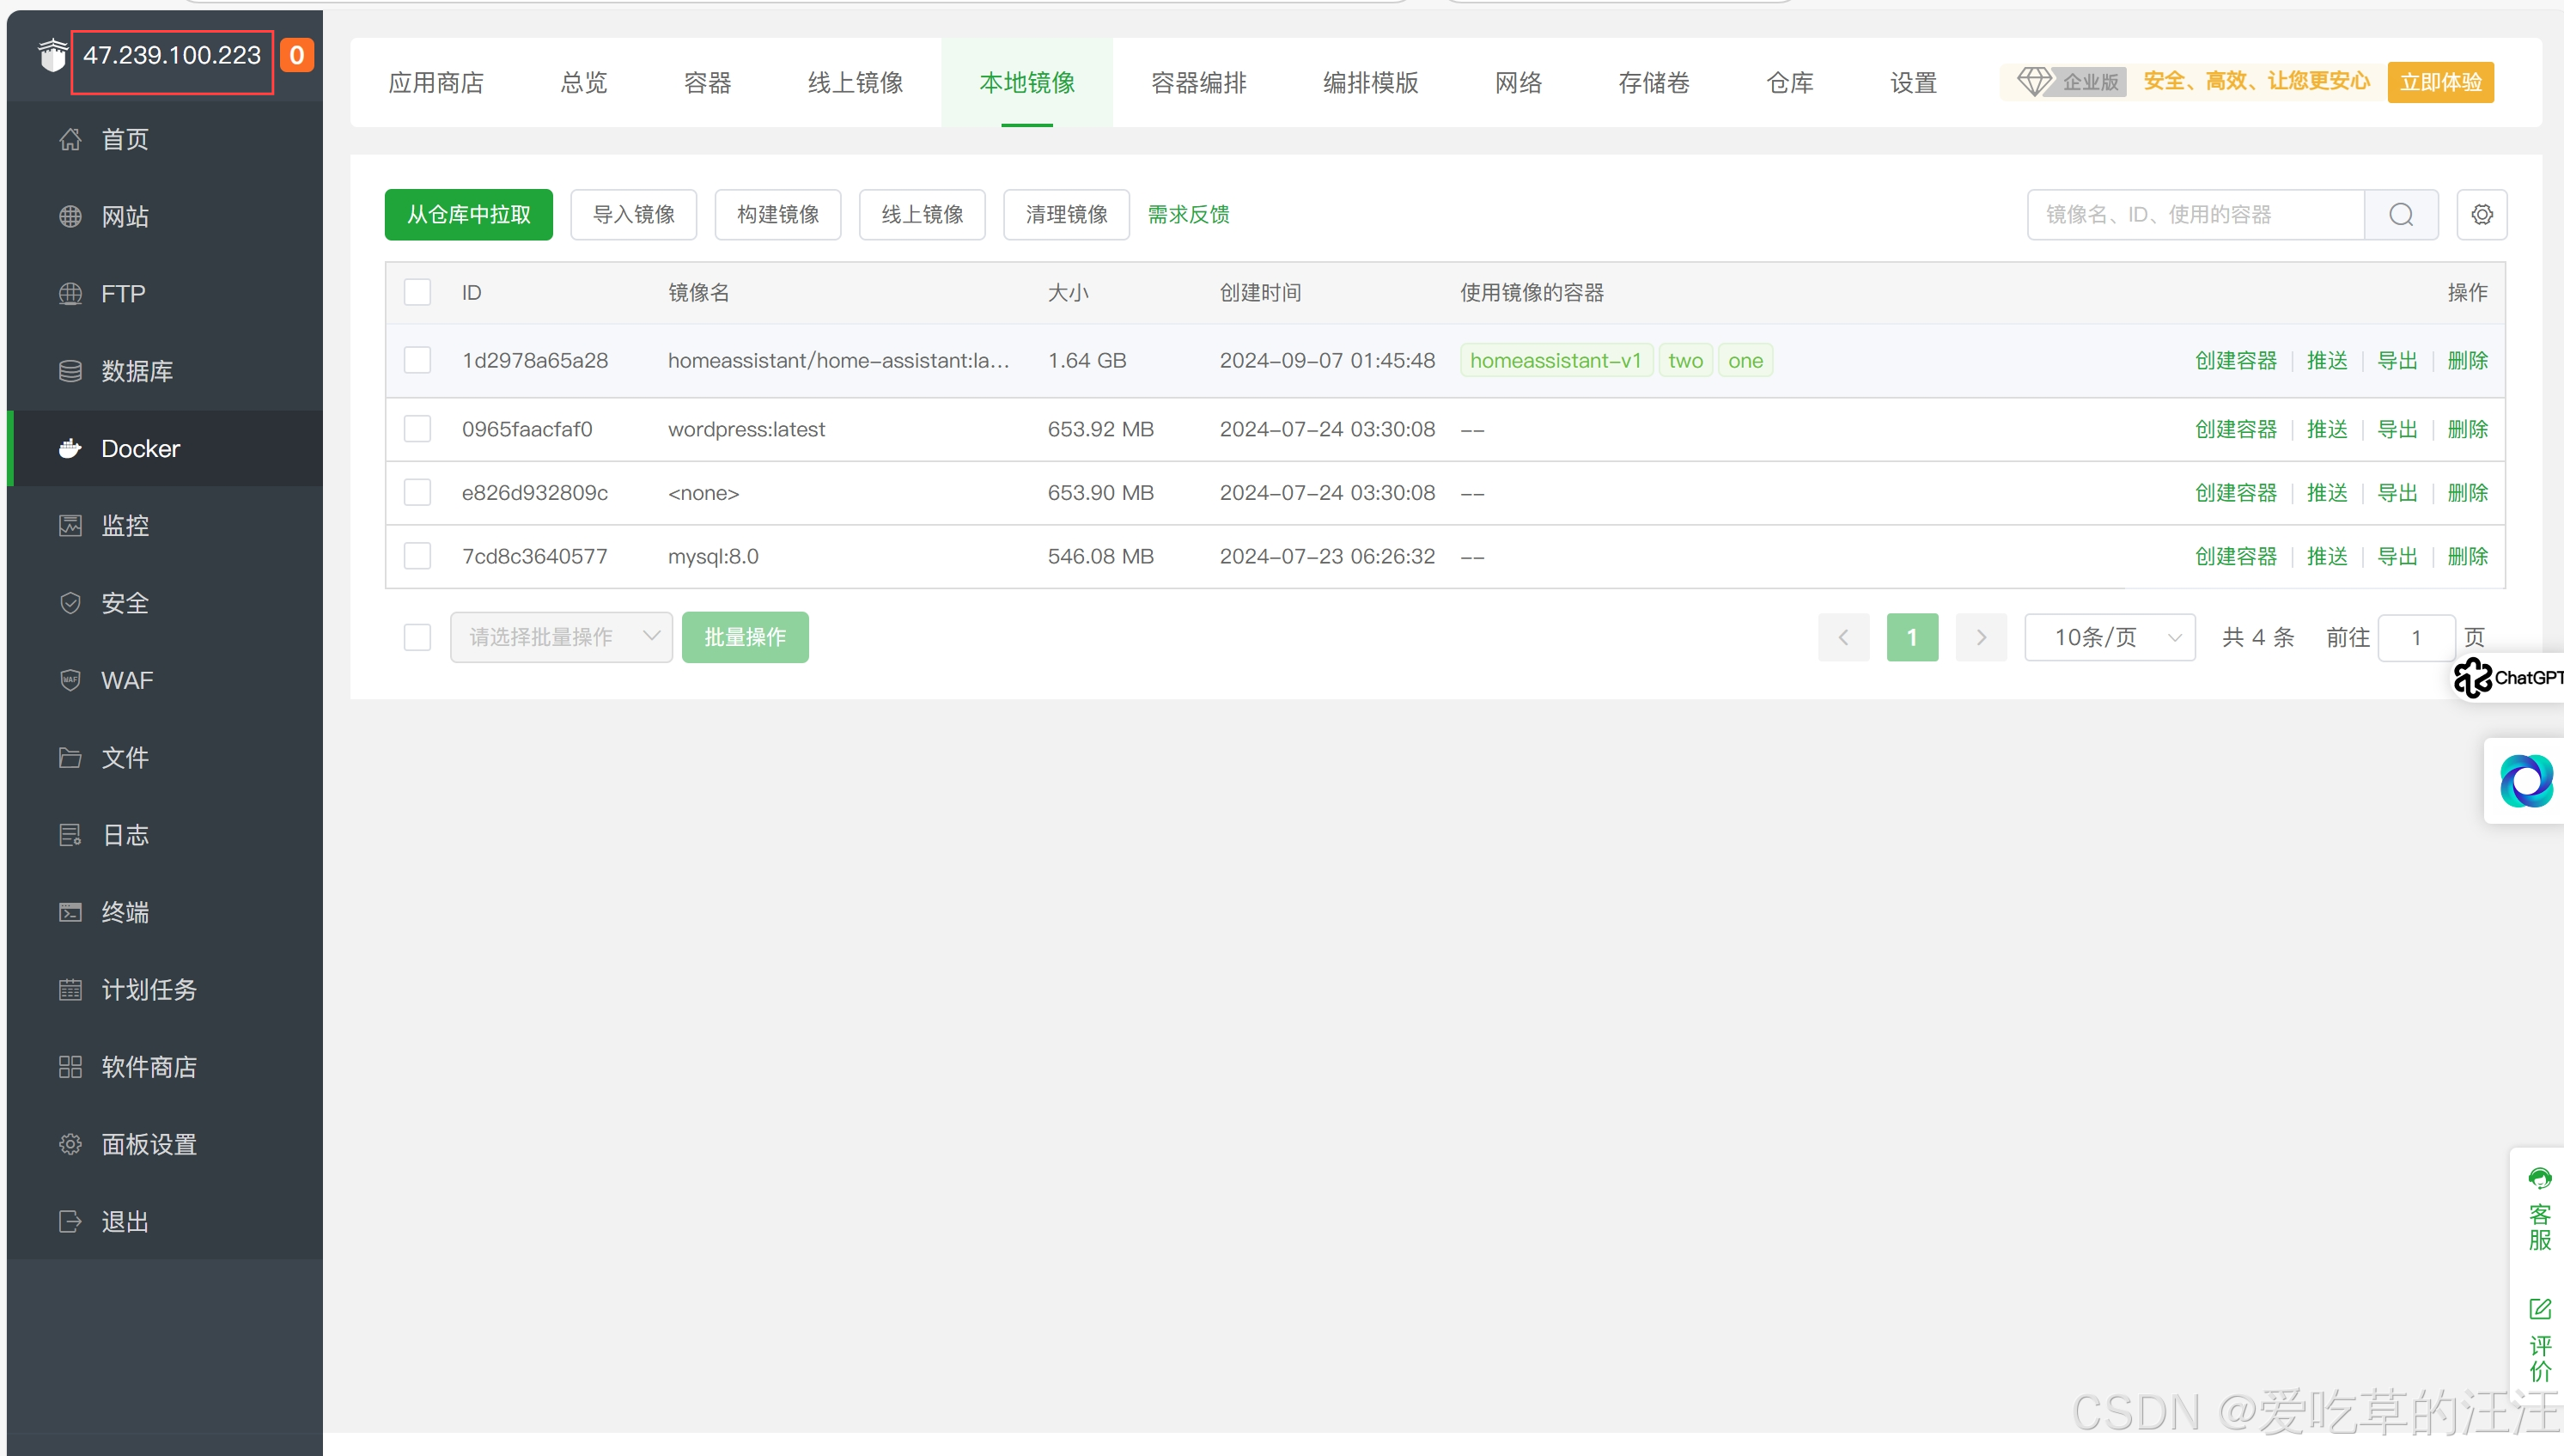Switch to the 容器编排 tab
Screen dimensions: 2564x1456
click(1198, 82)
